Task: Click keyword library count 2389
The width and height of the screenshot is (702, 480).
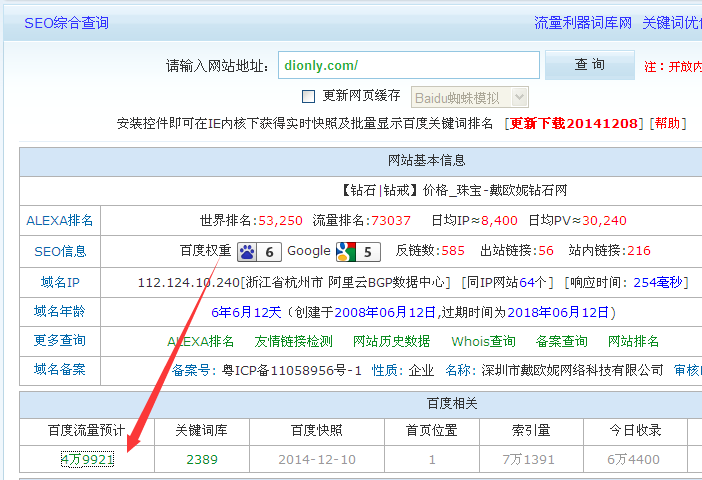Action: [x=202, y=459]
